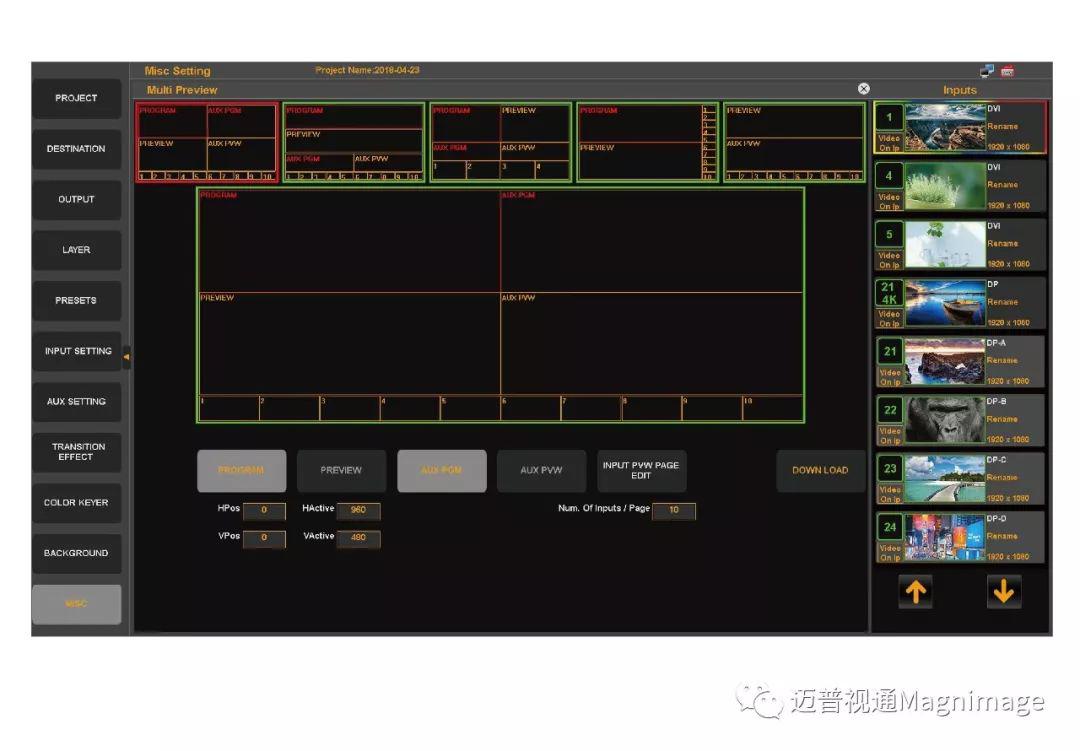
Task: Click the DOWN LOAD button
Action: [820, 471]
